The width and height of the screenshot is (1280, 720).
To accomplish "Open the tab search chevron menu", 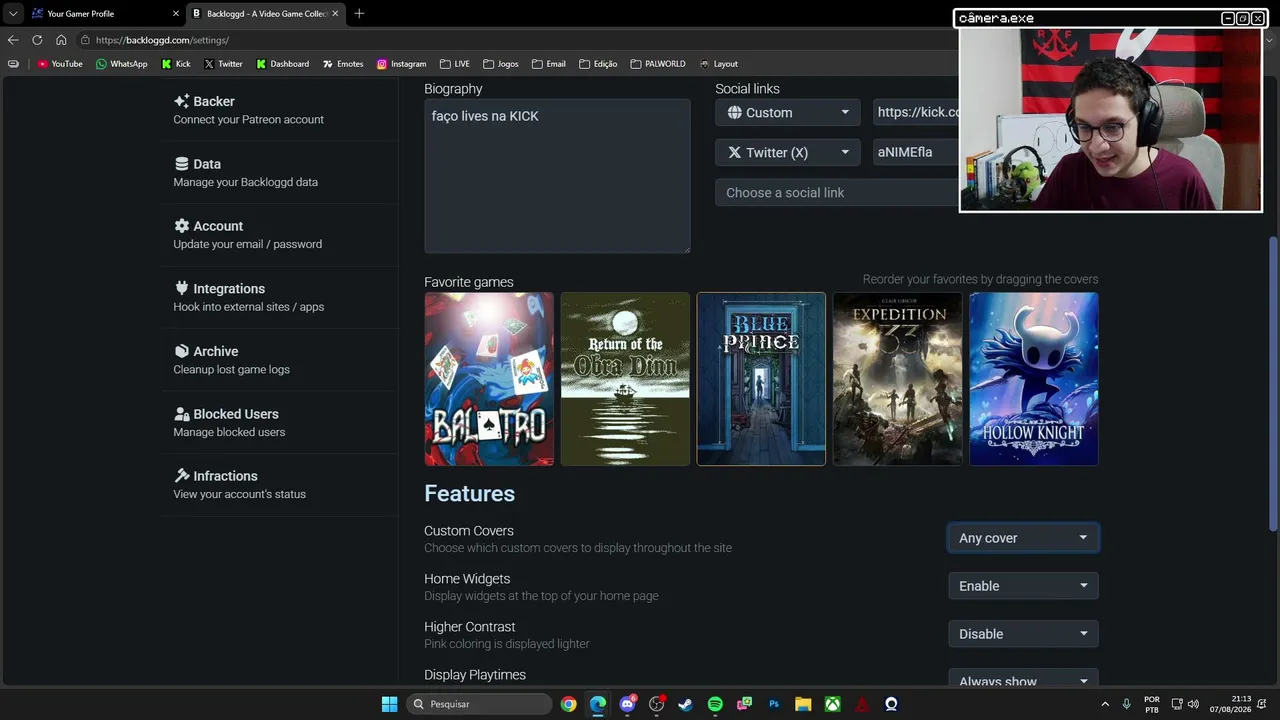I will (12, 14).
